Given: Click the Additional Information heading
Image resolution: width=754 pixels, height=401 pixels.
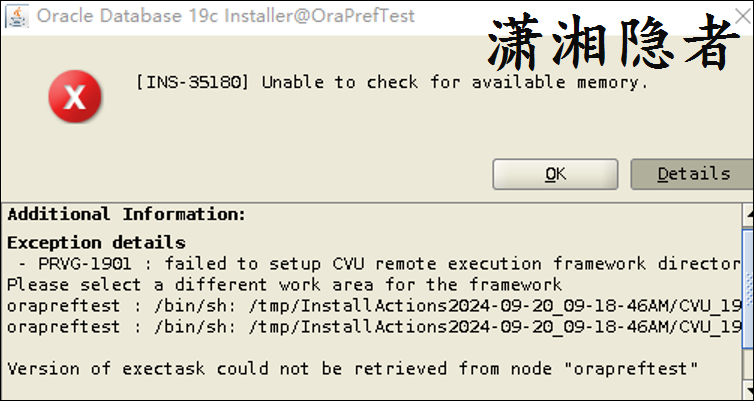Looking at the screenshot, I should coord(126,214).
